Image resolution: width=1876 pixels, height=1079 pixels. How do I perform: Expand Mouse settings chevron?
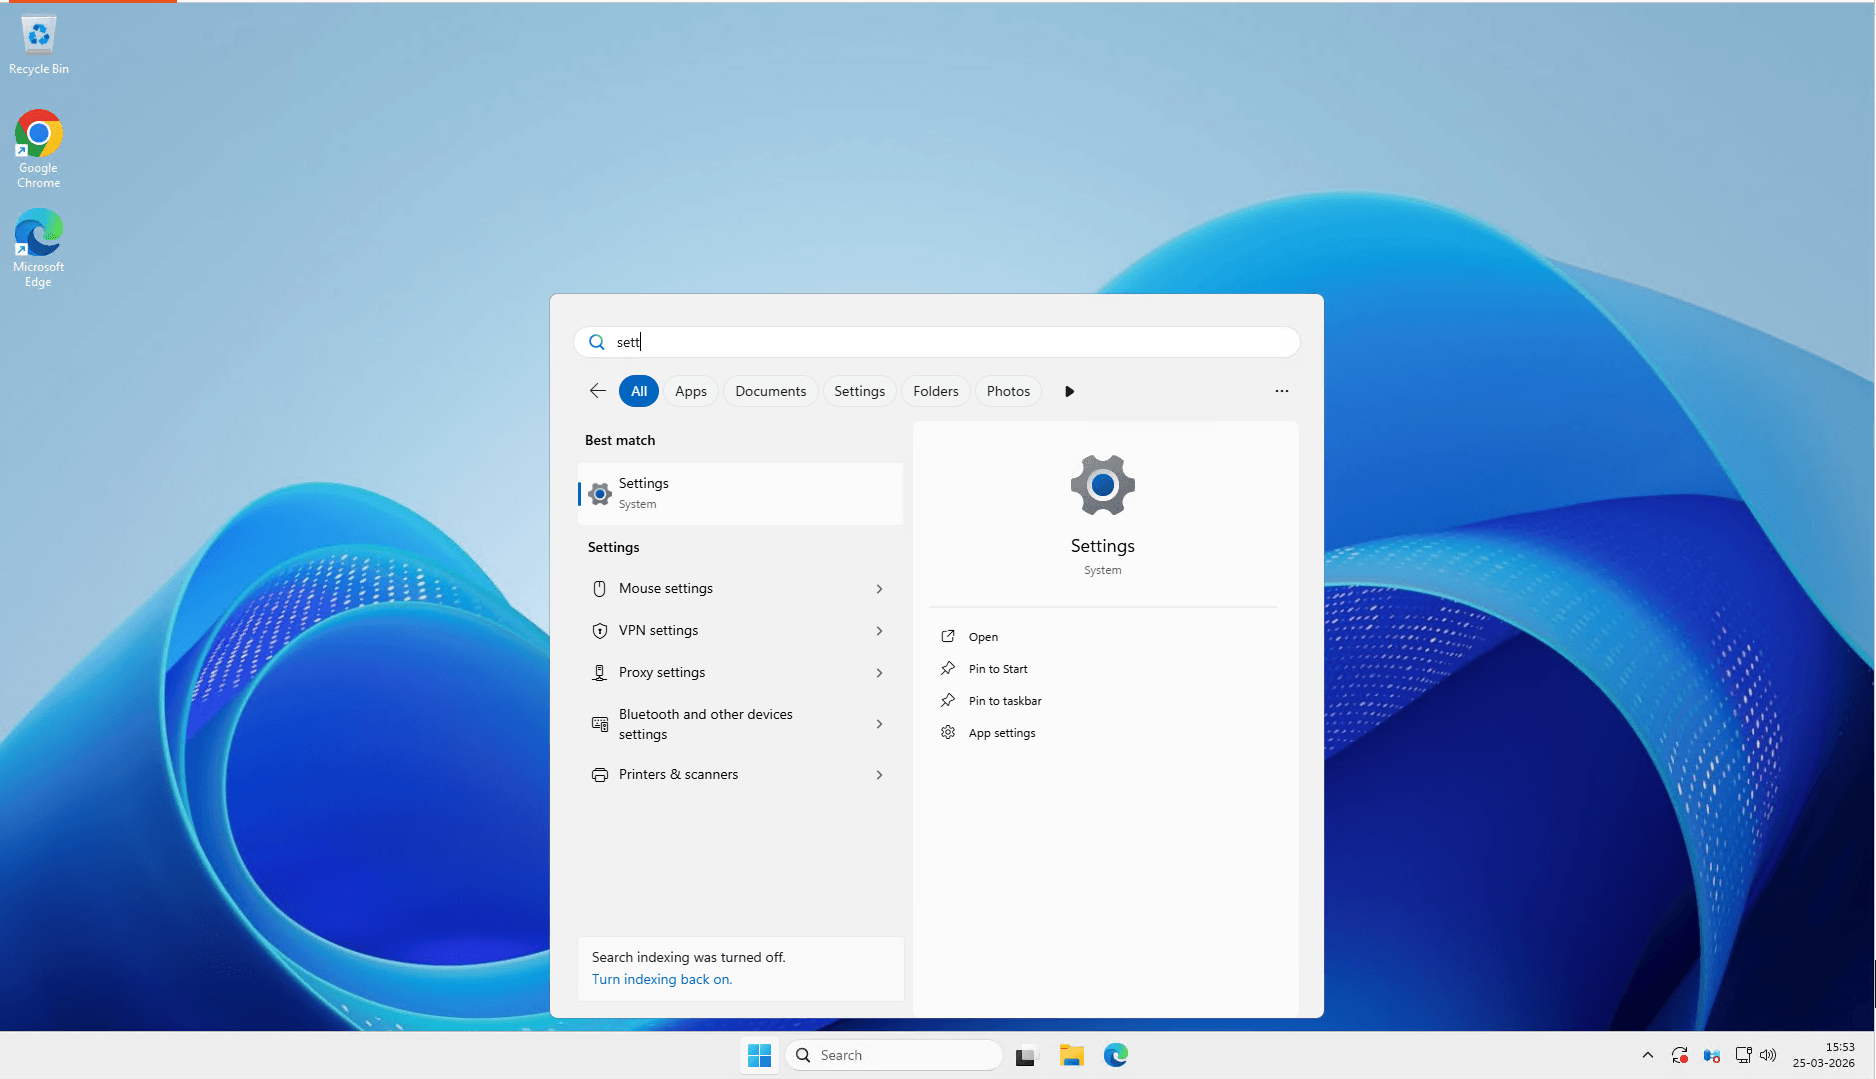click(x=879, y=589)
